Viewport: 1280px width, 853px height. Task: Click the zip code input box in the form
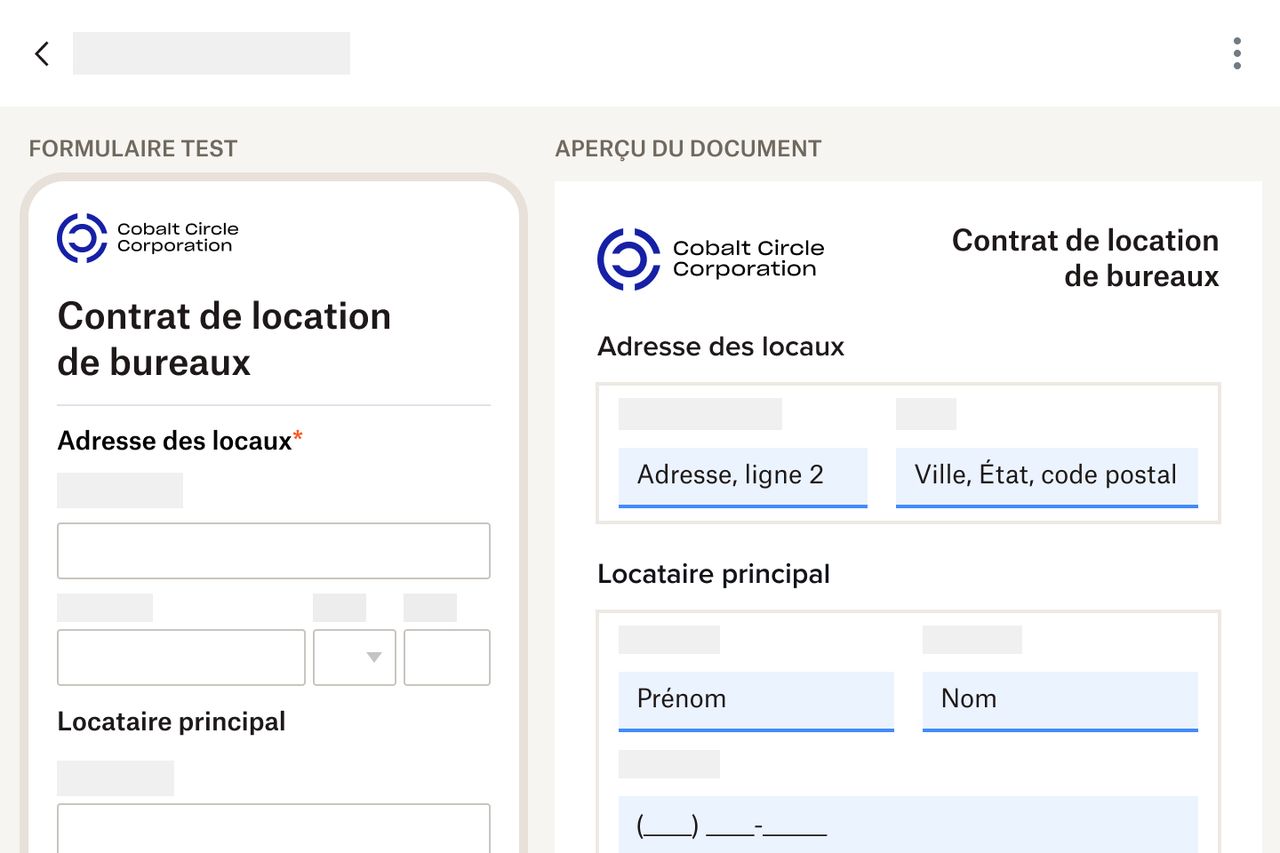tap(446, 657)
